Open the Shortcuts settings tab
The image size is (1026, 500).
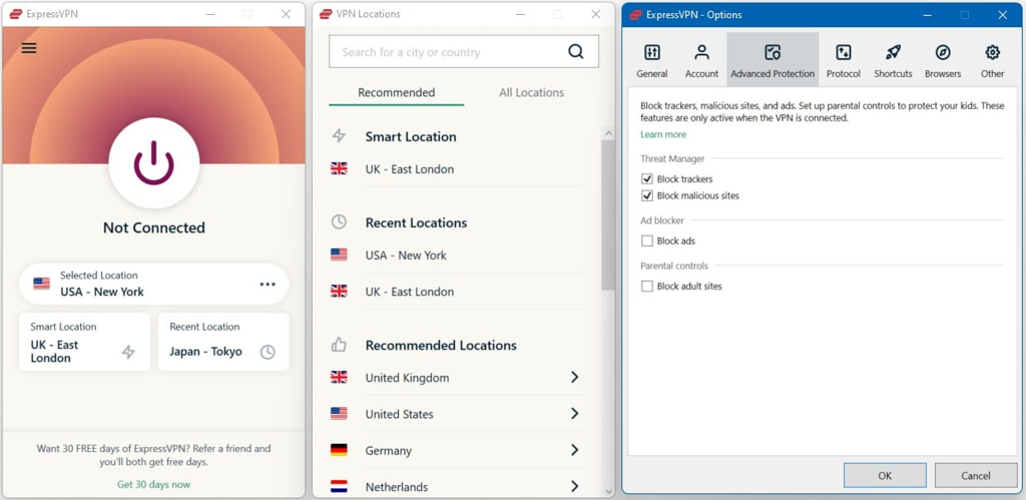[x=893, y=60]
